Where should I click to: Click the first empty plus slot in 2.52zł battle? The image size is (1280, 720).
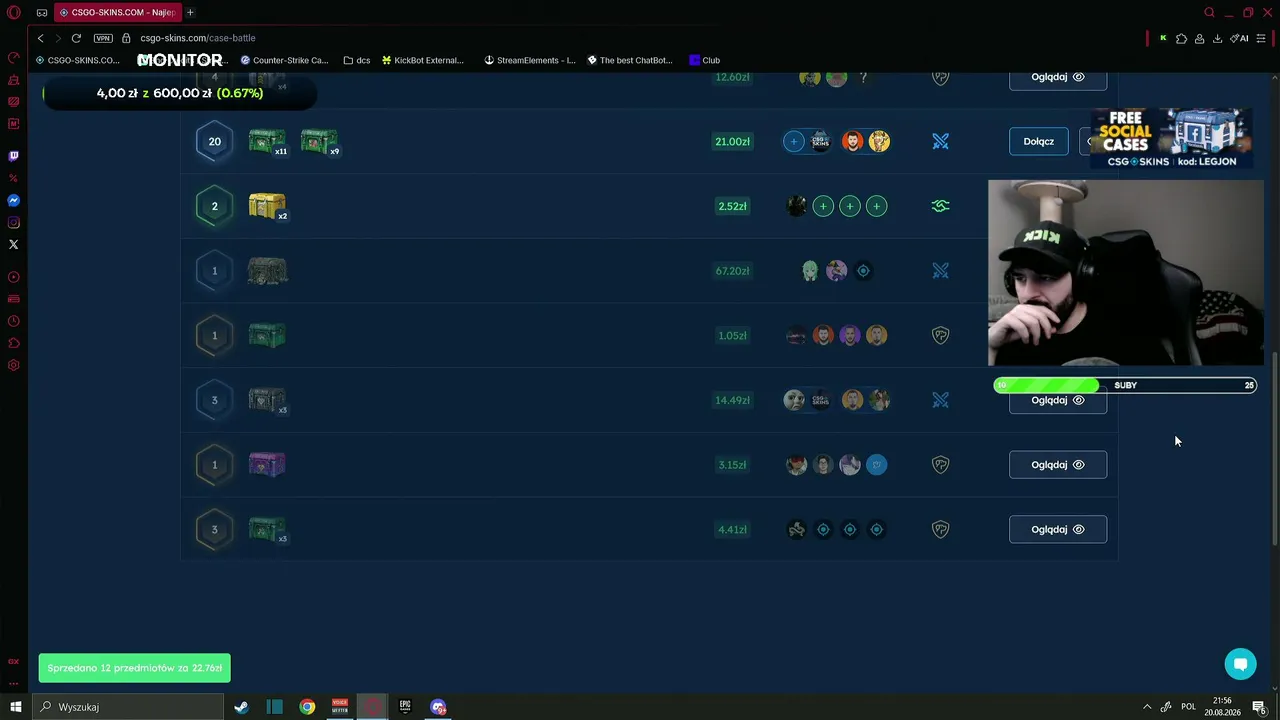pos(823,206)
